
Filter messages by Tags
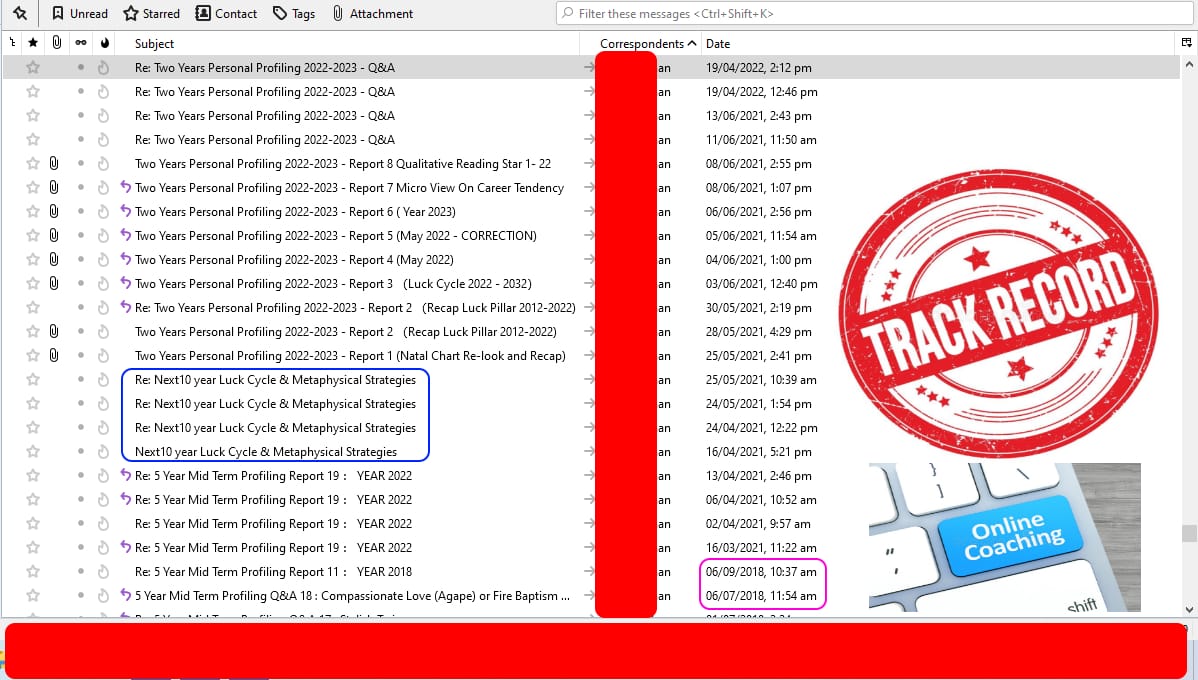point(294,14)
